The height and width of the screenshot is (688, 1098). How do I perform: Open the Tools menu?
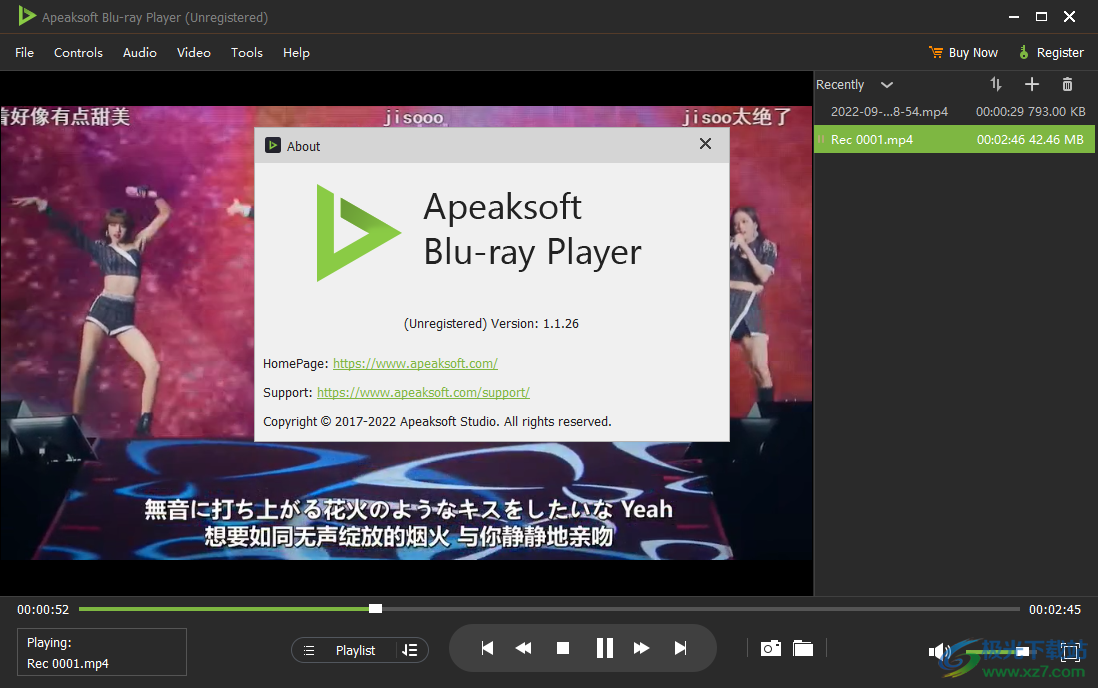point(246,52)
